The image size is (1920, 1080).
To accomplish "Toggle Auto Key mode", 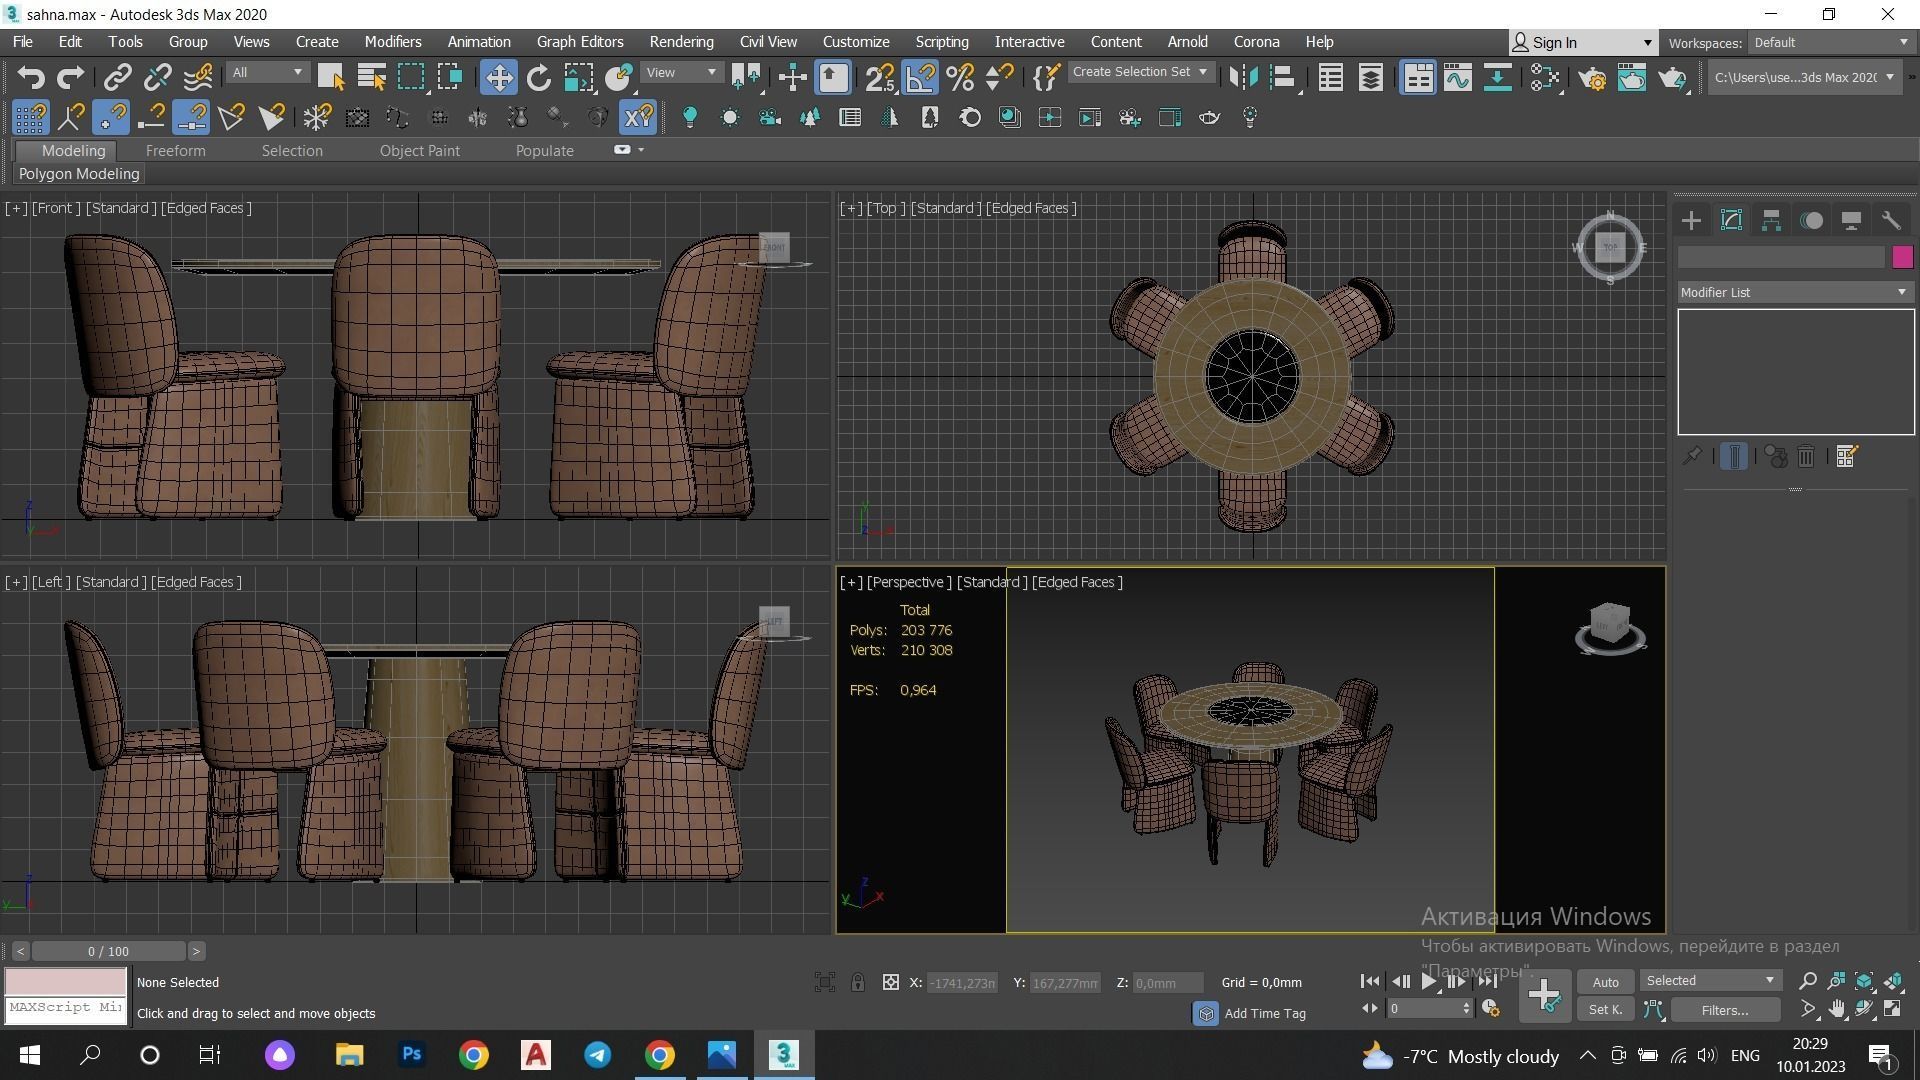I will pos(1606,982).
